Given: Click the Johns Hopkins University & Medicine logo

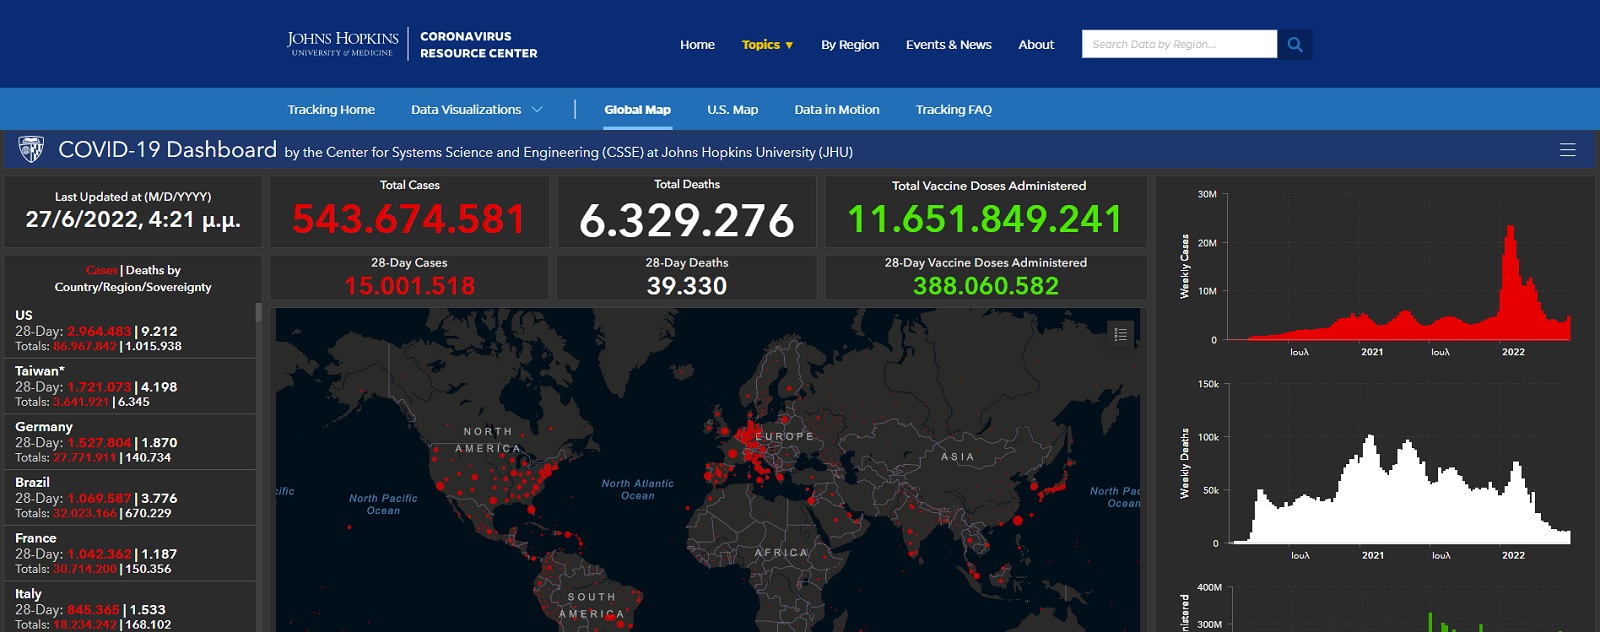Looking at the screenshot, I should coord(343,44).
